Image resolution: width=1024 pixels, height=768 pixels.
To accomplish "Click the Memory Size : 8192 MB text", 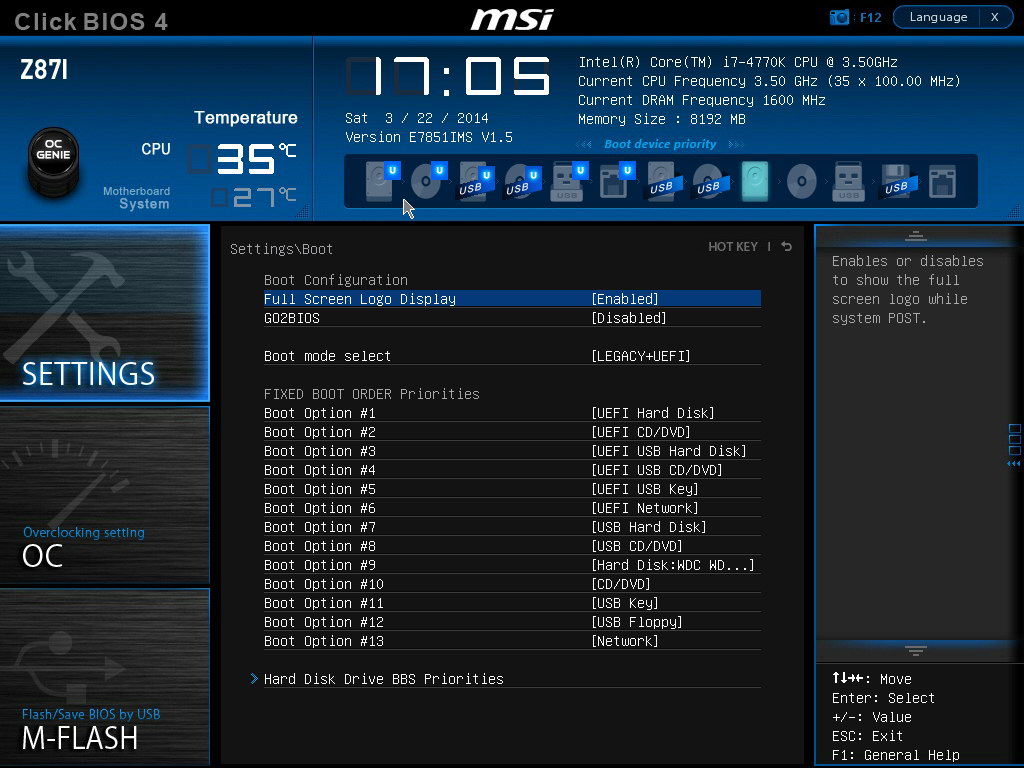I will click(662, 119).
